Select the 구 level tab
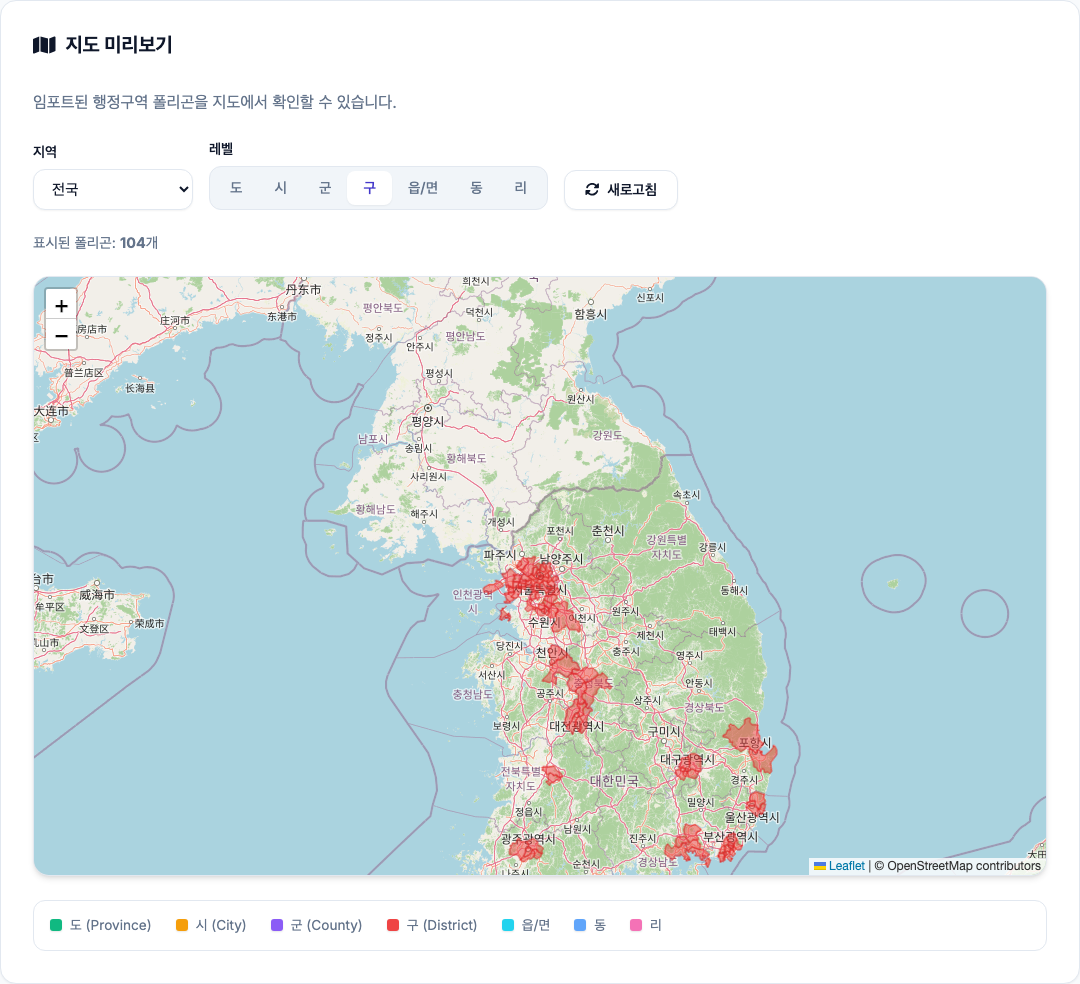This screenshot has height=984, width=1080. pos(369,188)
